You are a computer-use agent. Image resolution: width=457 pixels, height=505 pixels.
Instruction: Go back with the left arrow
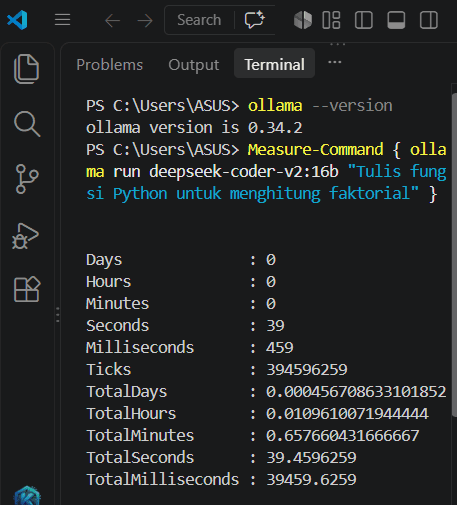(112, 21)
